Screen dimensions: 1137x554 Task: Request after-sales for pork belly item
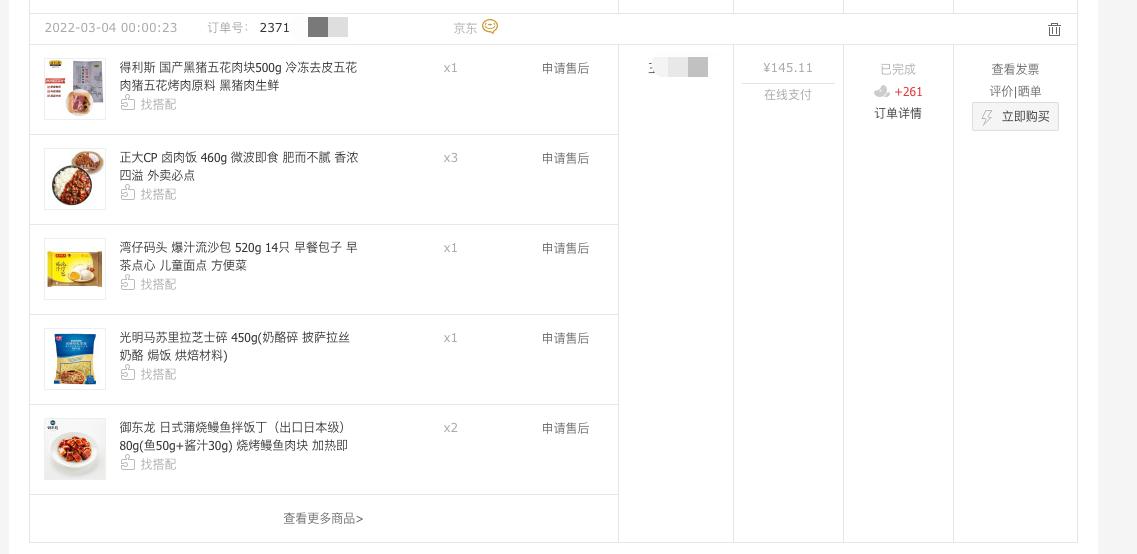(x=565, y=69)
